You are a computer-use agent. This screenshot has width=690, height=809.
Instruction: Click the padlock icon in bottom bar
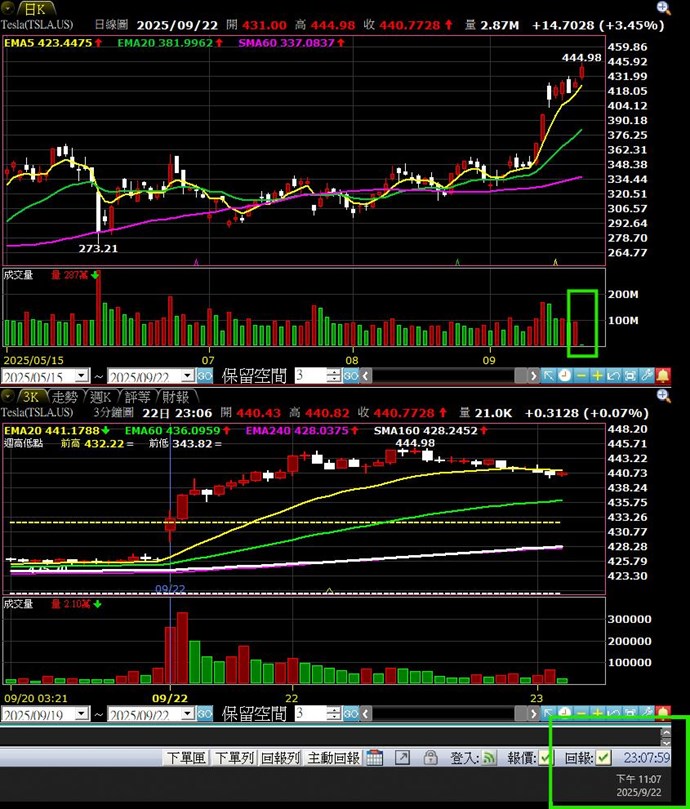(428, 758)
